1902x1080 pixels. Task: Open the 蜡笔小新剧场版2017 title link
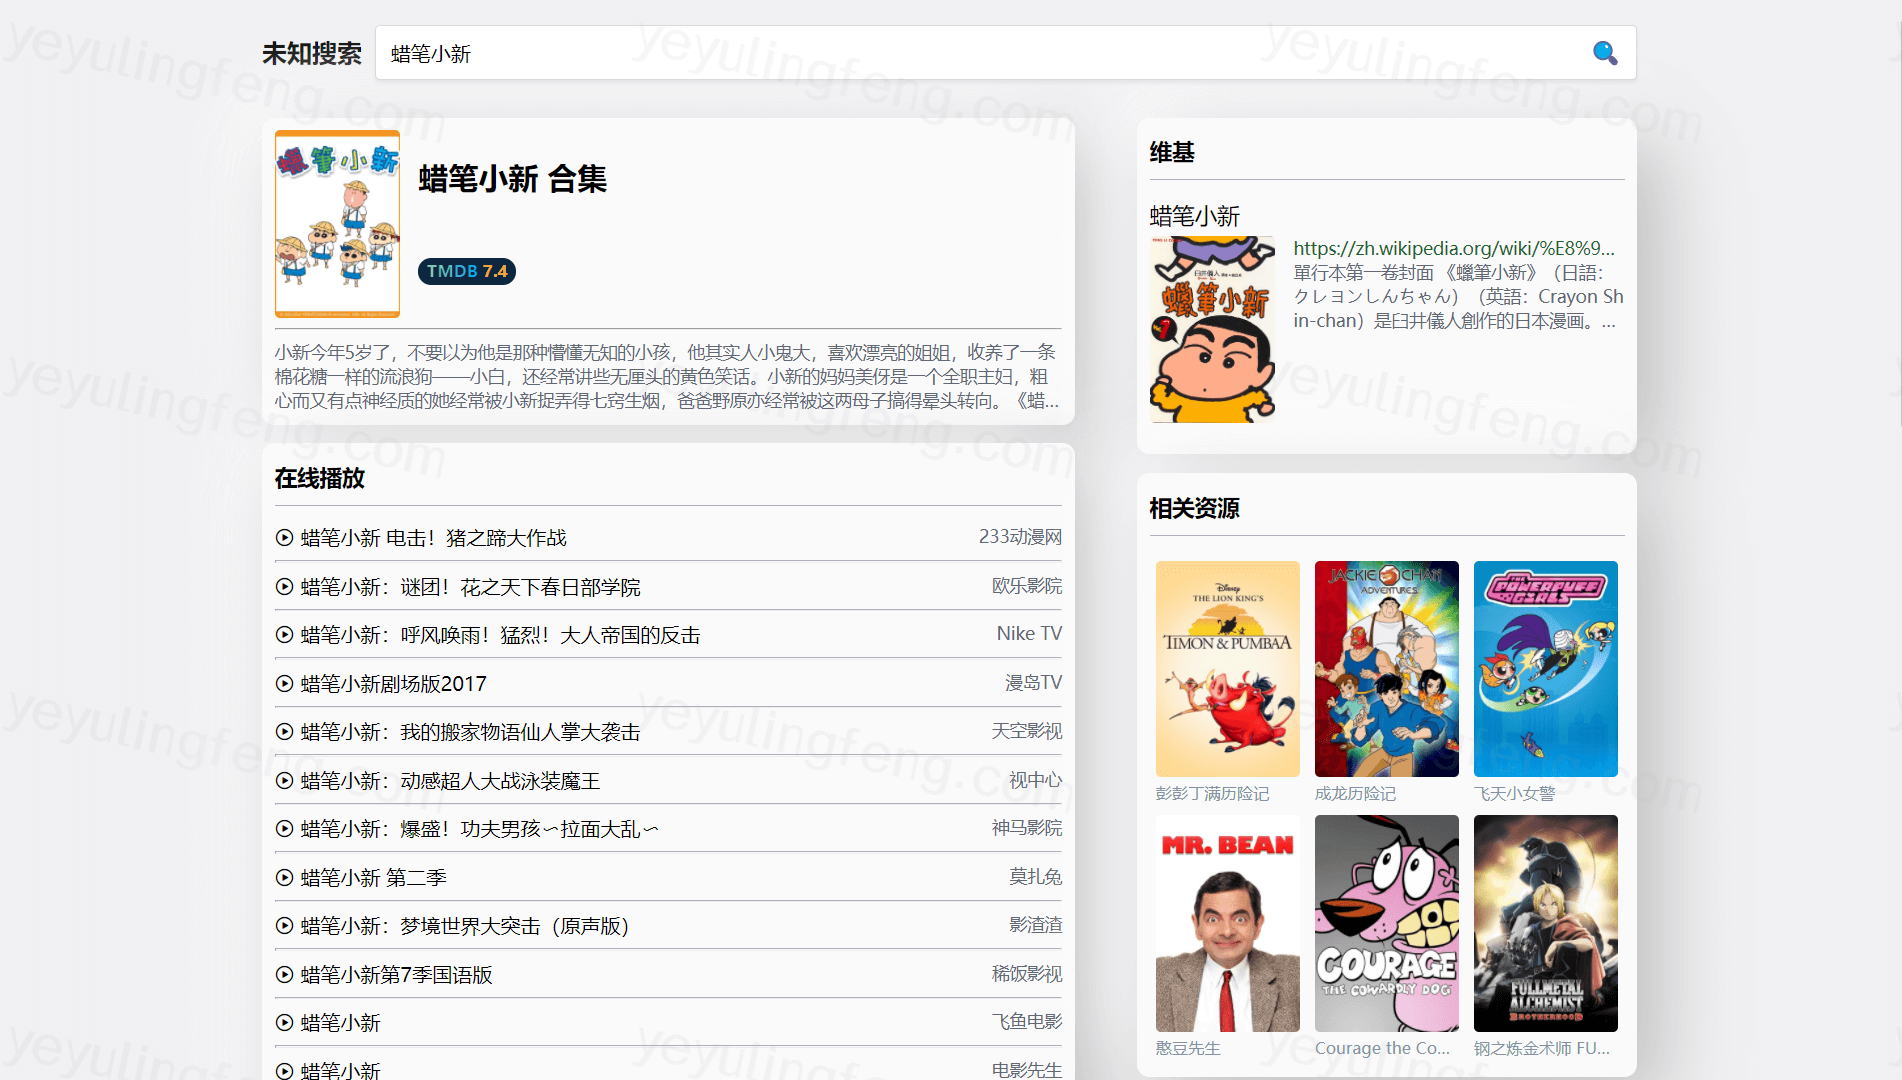pos(394,684)
